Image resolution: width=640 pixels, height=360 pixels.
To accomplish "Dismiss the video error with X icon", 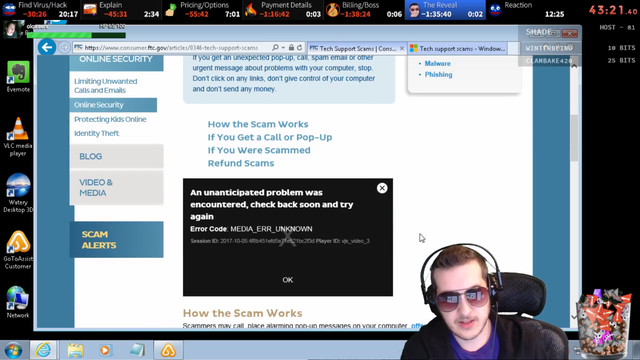I will click(x=382, y=188).
